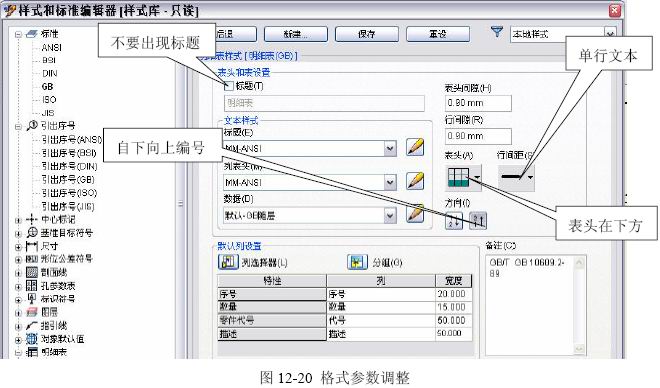The height and width of the screenshot is (388, 660).
Task: Toggle the 标题(T) title checkbox
Action: (229, 86)
